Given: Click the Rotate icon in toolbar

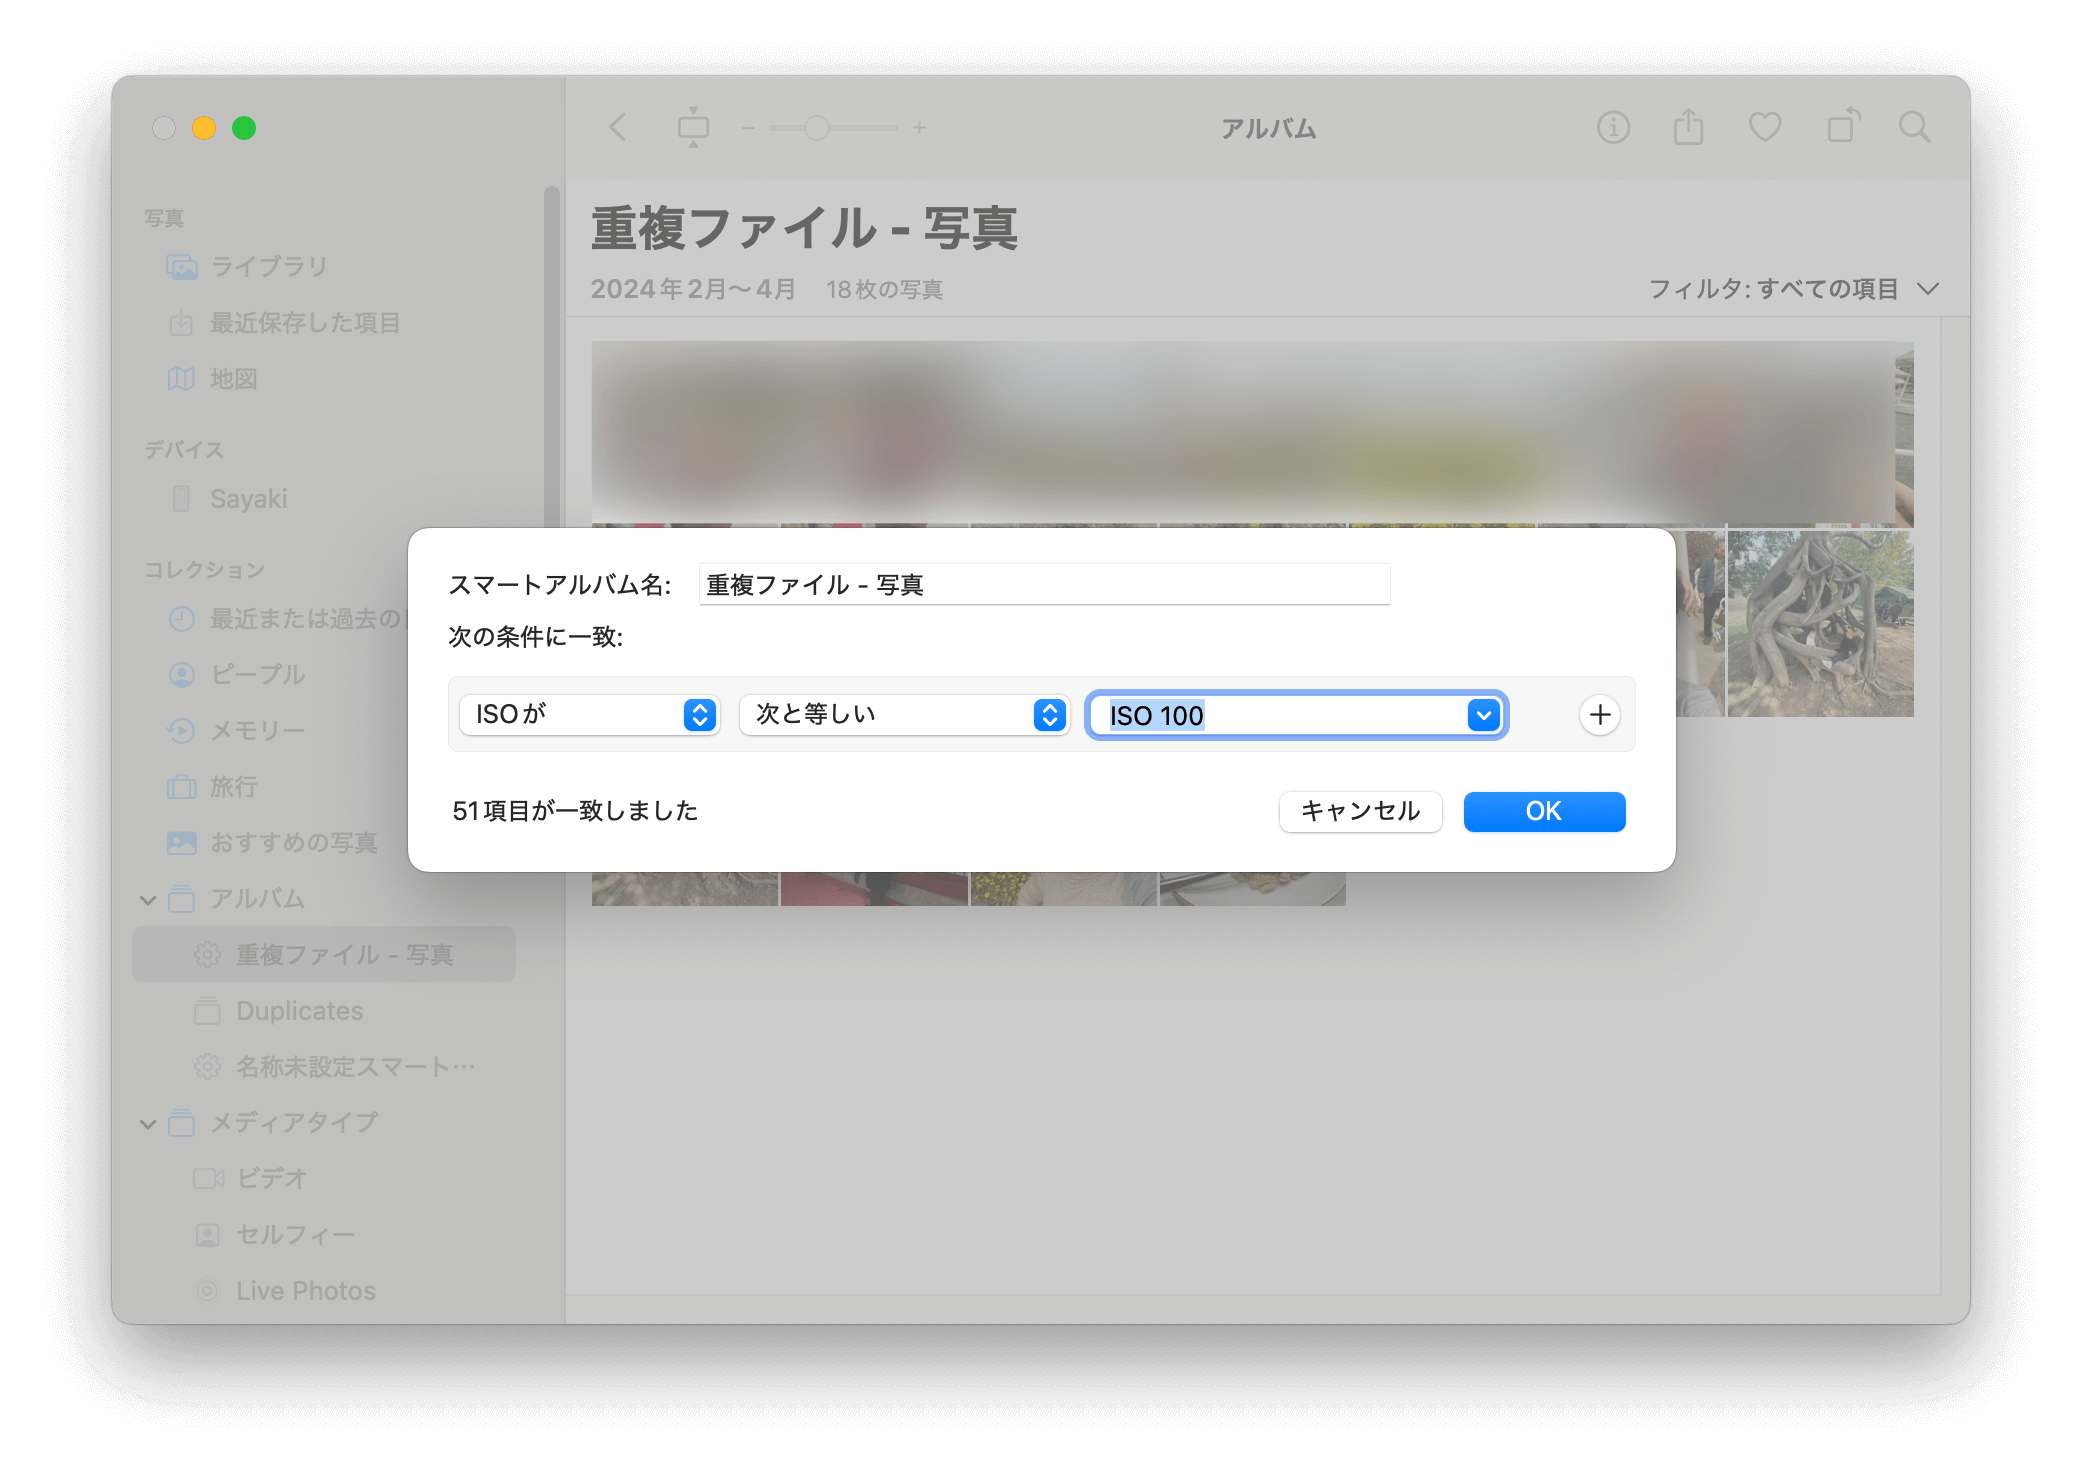Looking at the screenshot, I should pos(1842,127).
